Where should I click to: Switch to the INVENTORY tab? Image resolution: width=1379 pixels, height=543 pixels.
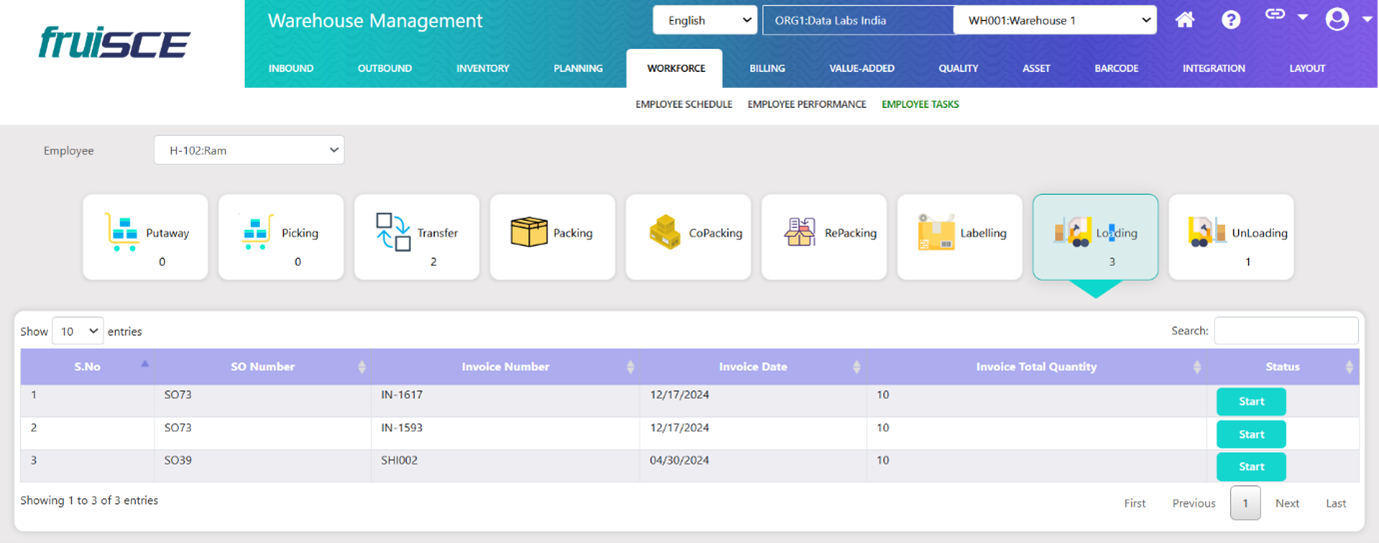pos(483,69)
